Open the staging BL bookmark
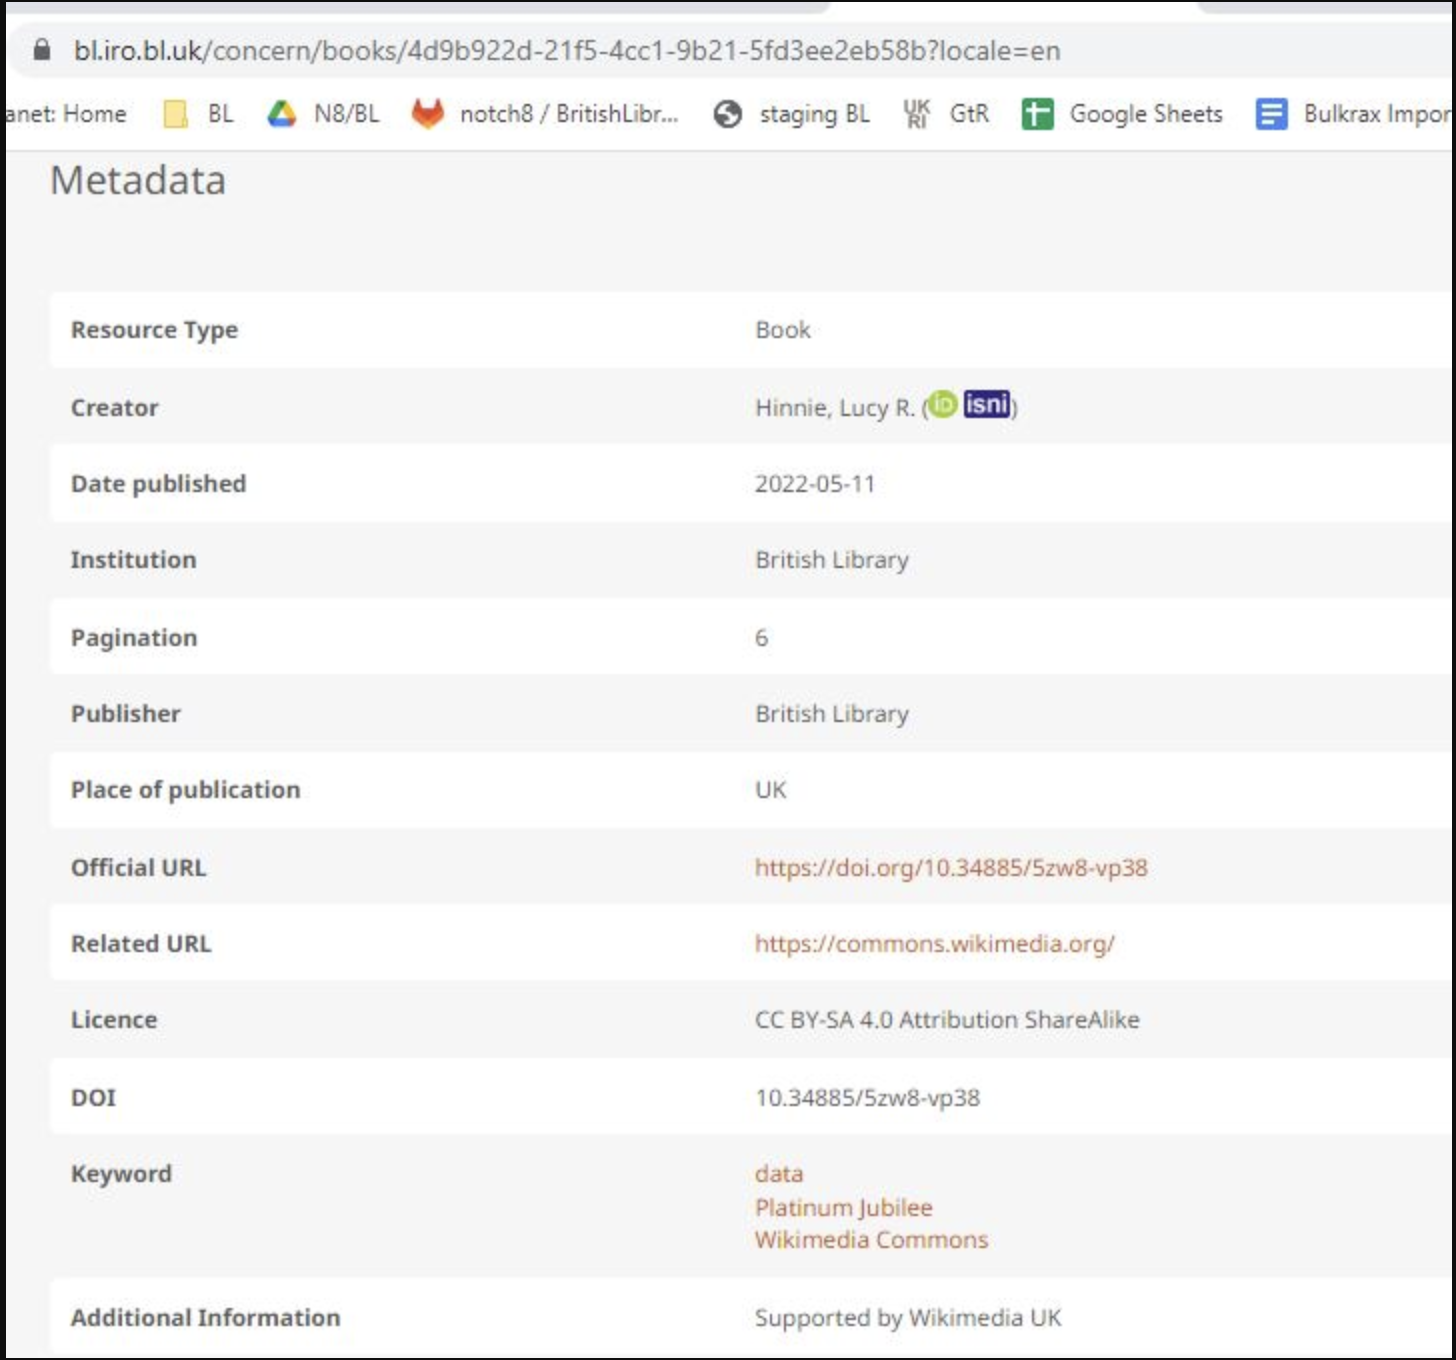 pos(792,114)
